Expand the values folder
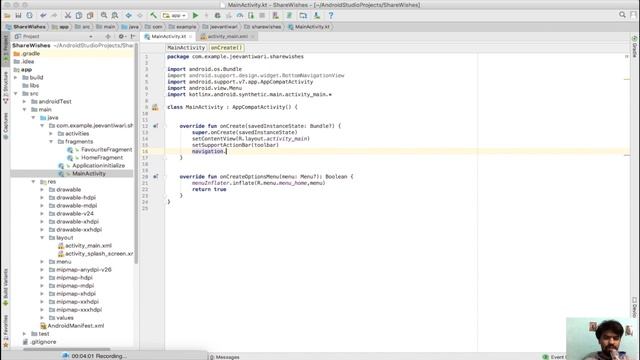The width and height of the screenshot is (640, 360). point(42,318)
